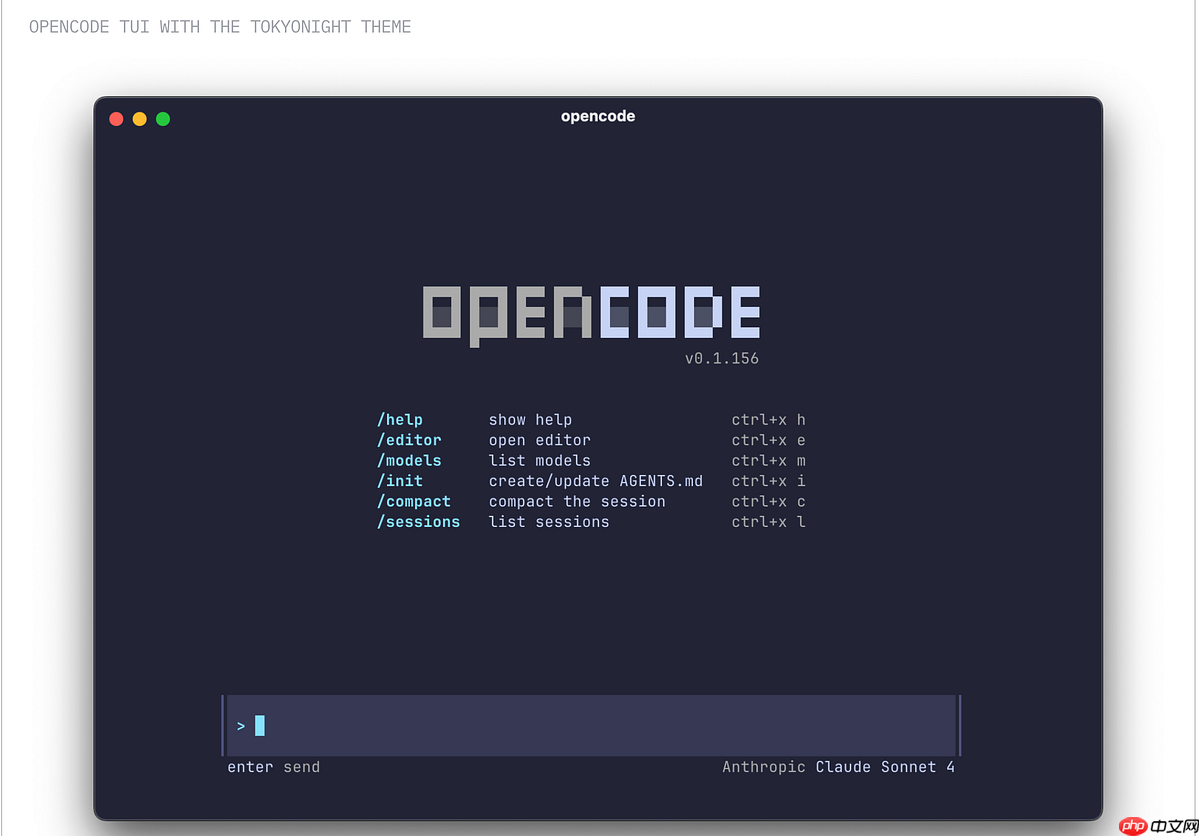Click the "enter send" hint
Screen dimensions: 1200x836
click(x=274, y=767)
